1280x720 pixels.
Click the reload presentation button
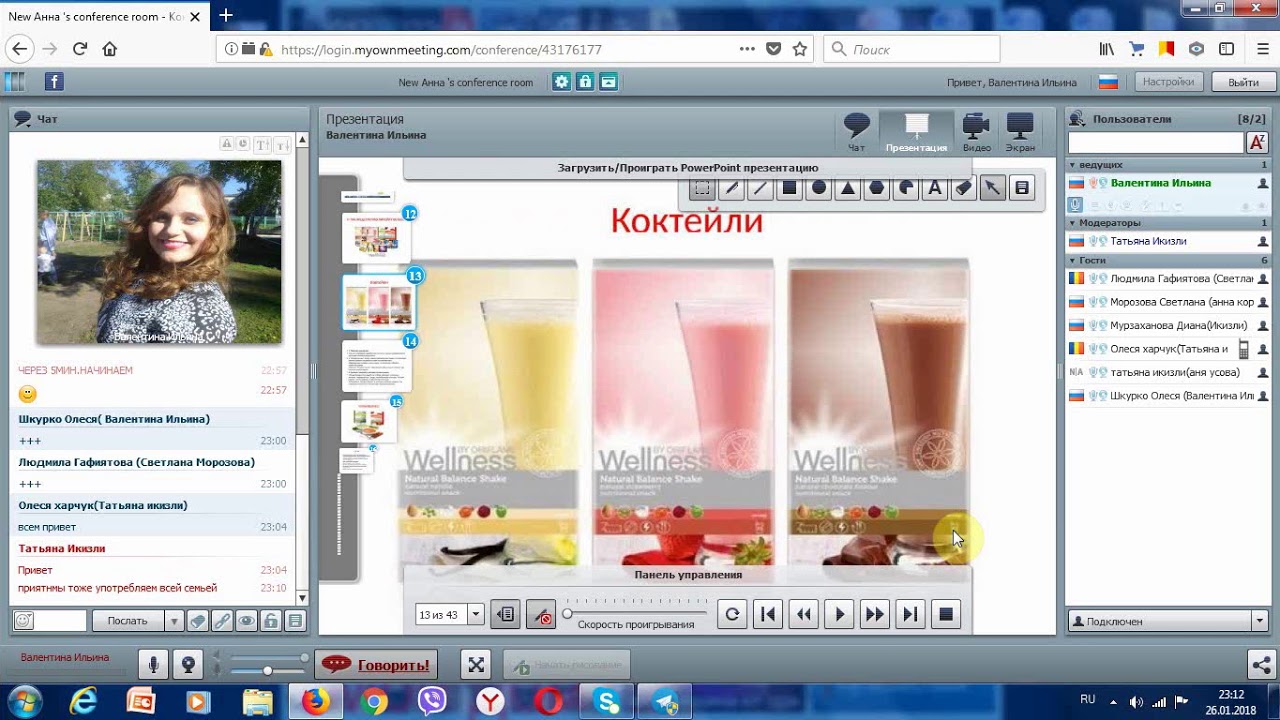tap(732, 615)
